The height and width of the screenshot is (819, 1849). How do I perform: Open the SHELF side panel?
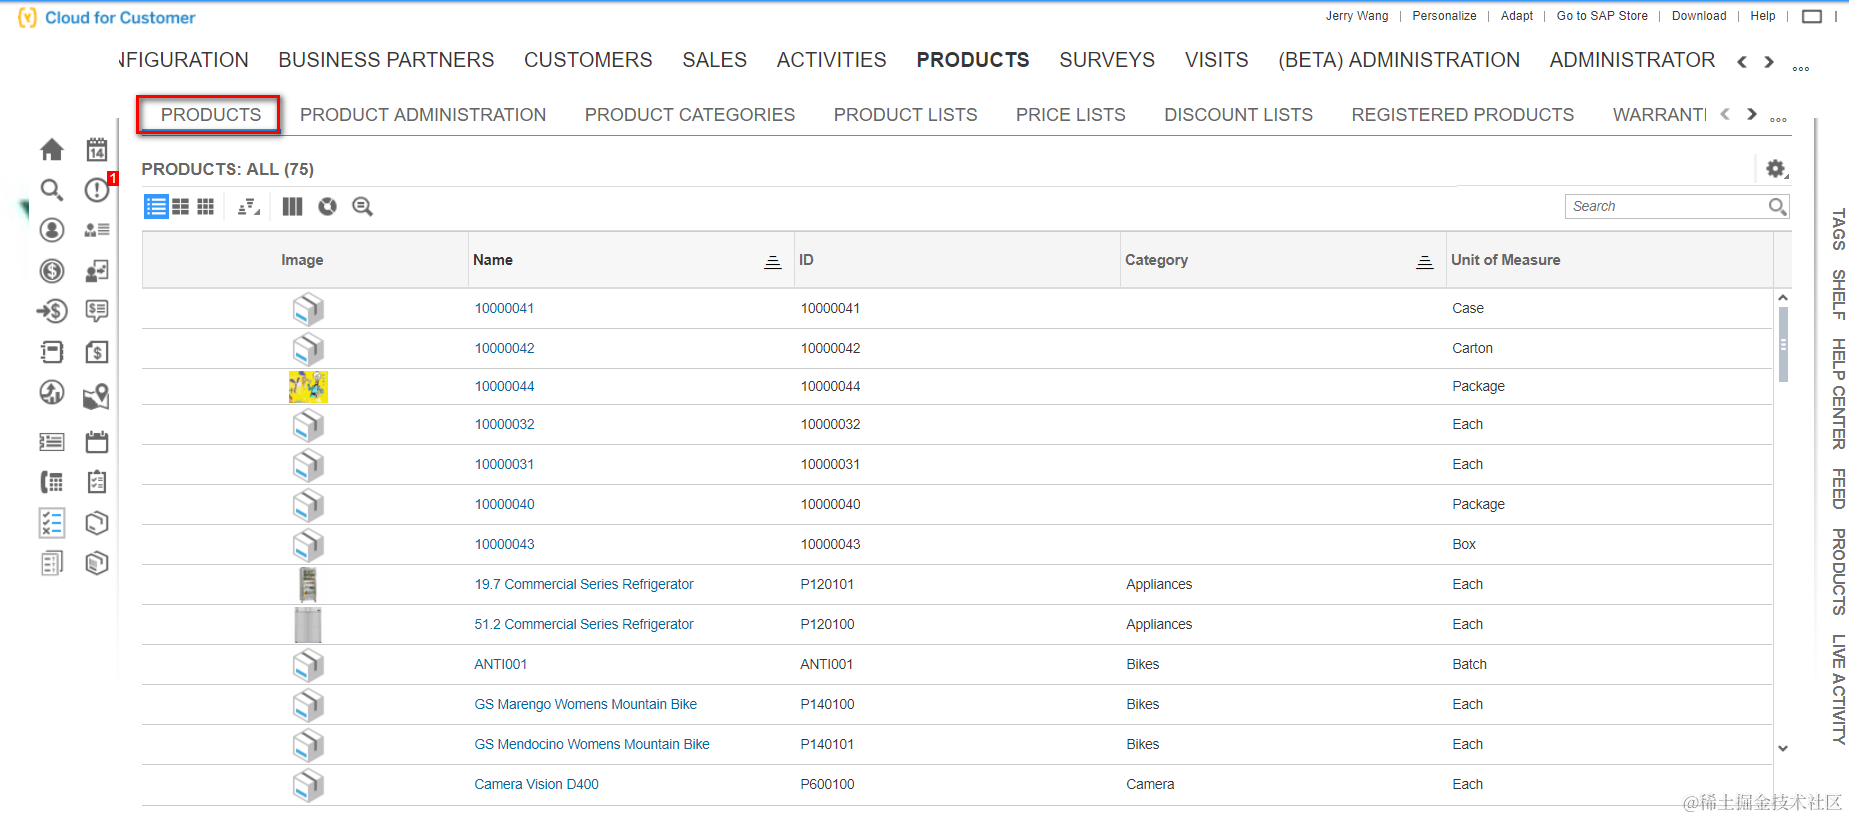point(1838,294)
